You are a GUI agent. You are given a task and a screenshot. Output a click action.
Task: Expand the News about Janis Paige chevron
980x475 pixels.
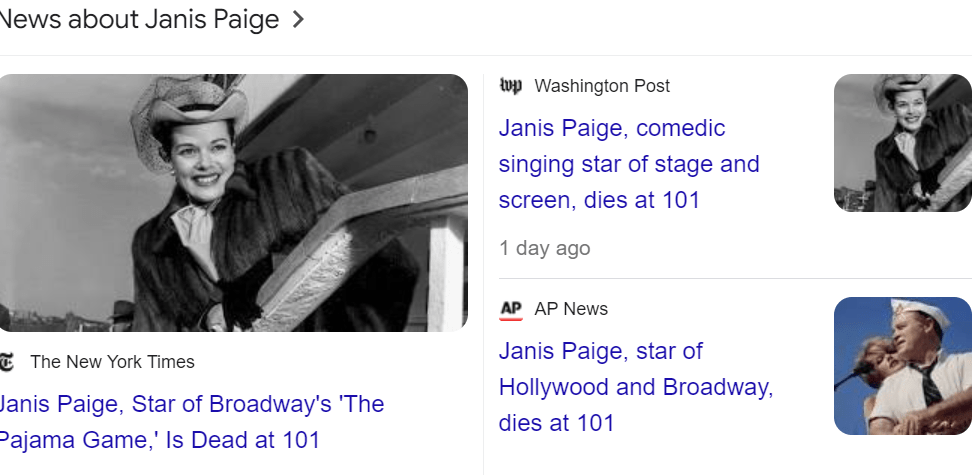297,20
